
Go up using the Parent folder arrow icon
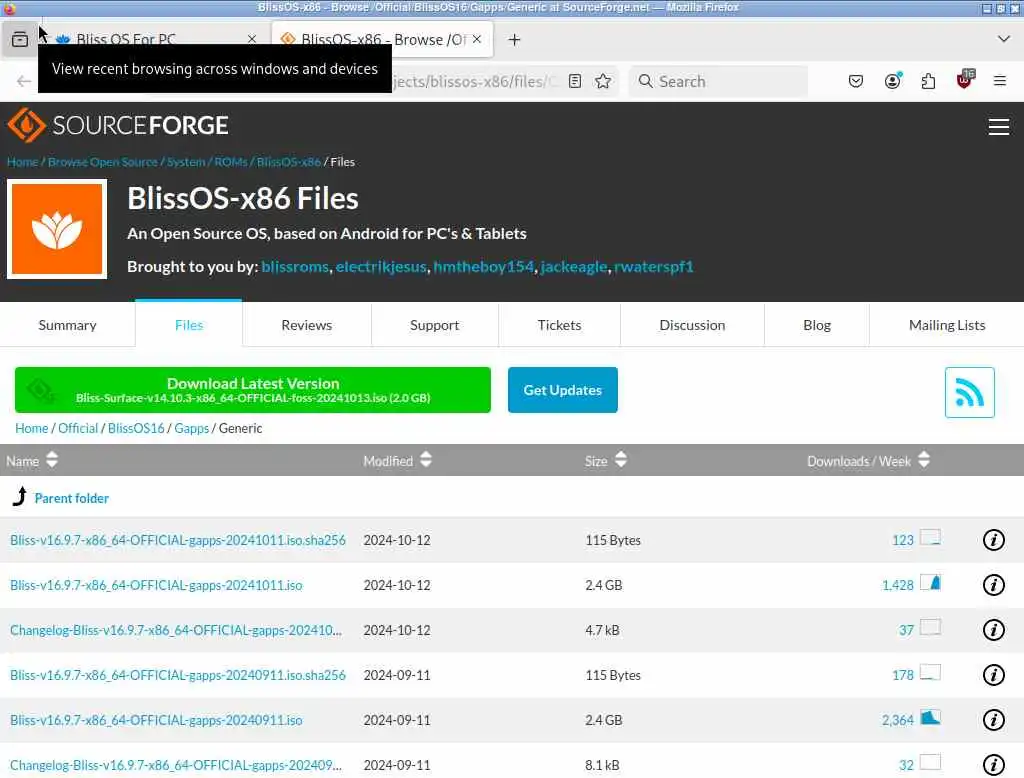coord(20,497)
